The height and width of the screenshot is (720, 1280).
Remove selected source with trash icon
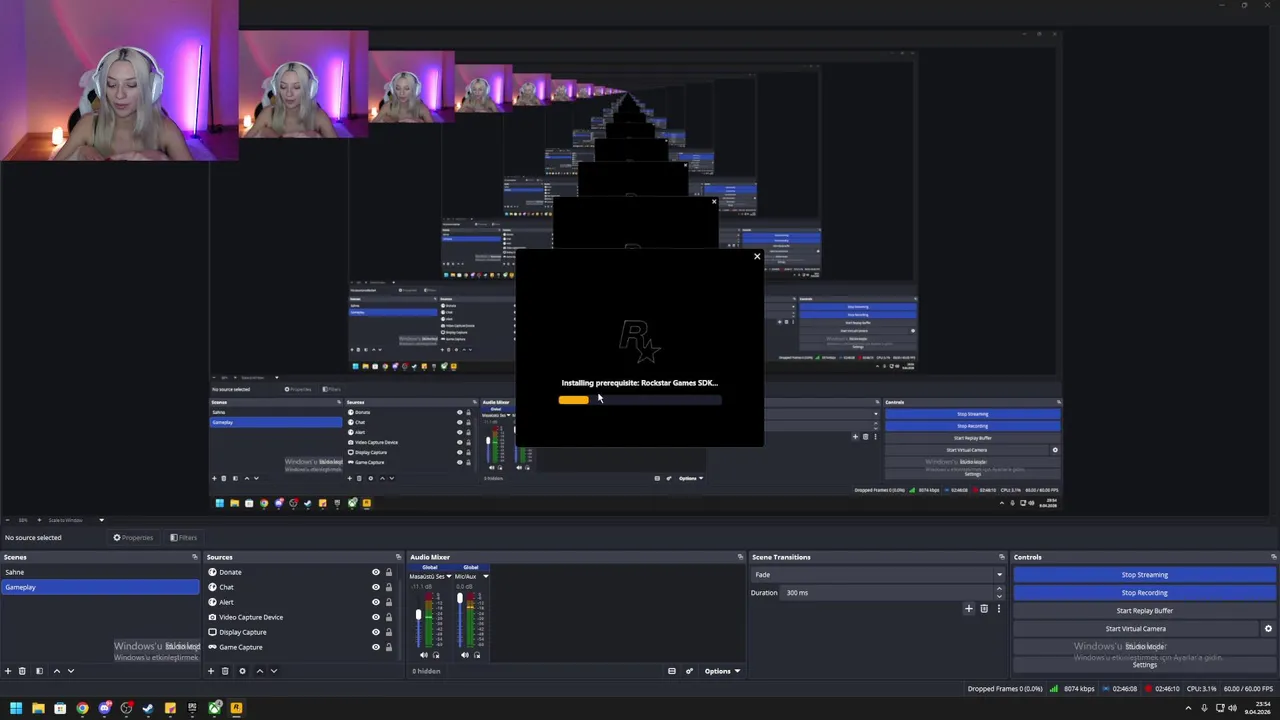[x=225, y=671]
